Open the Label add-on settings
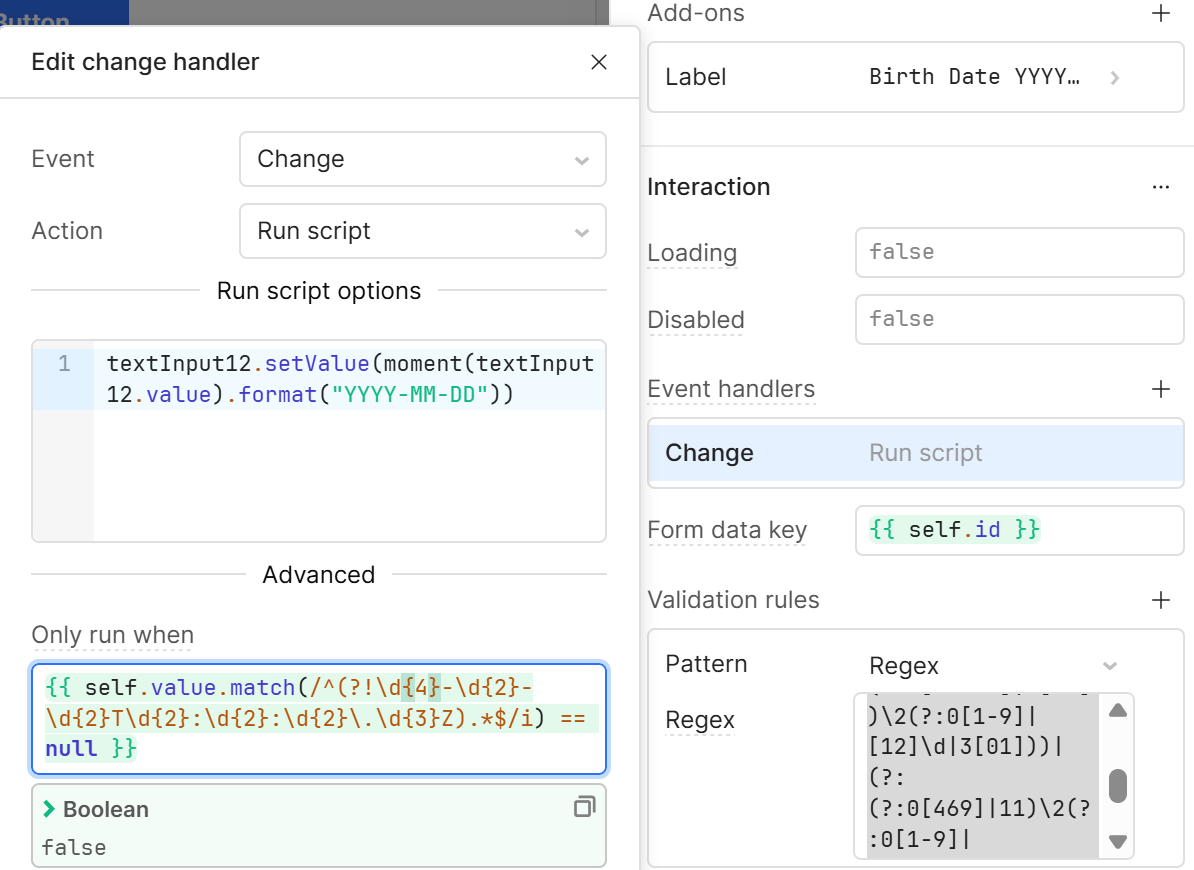This screenshot has width=1194, height=870. pyautogui.click(x=915, y=77)
